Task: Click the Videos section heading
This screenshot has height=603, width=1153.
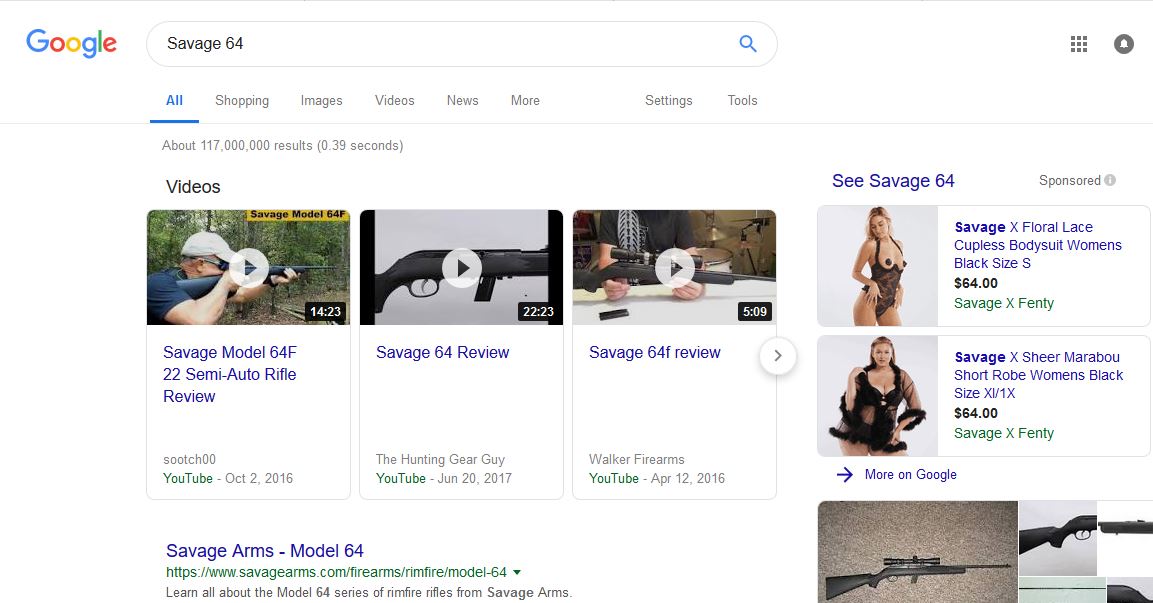Action: point(193,187)
